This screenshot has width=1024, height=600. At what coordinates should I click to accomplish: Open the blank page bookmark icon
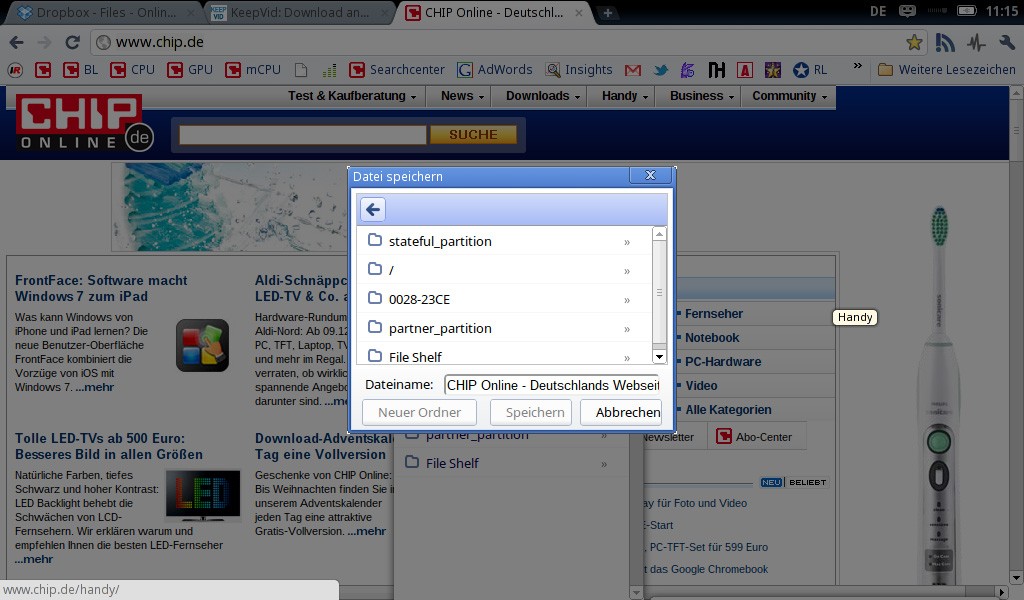coord(300,70)
